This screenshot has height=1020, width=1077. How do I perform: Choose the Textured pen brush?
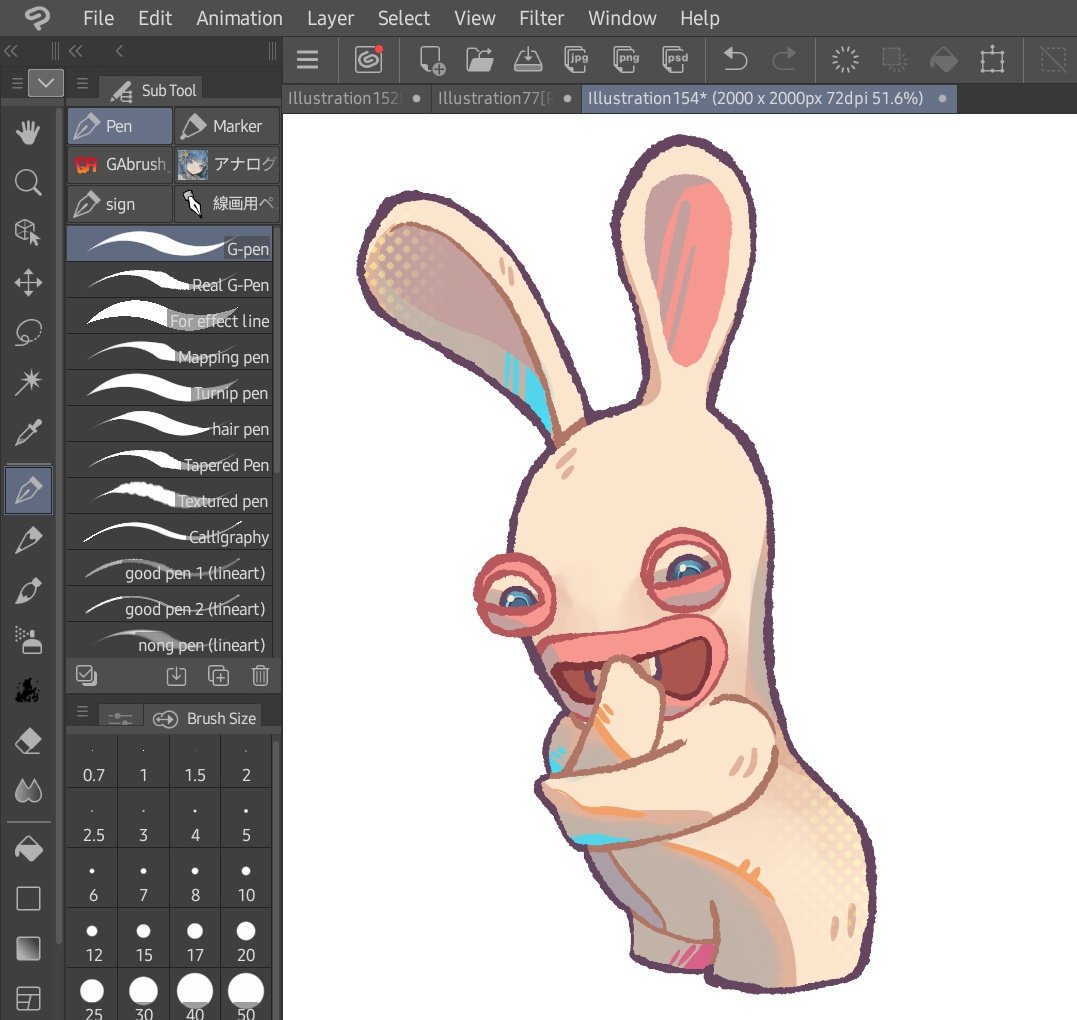click(x=170, y=498)
